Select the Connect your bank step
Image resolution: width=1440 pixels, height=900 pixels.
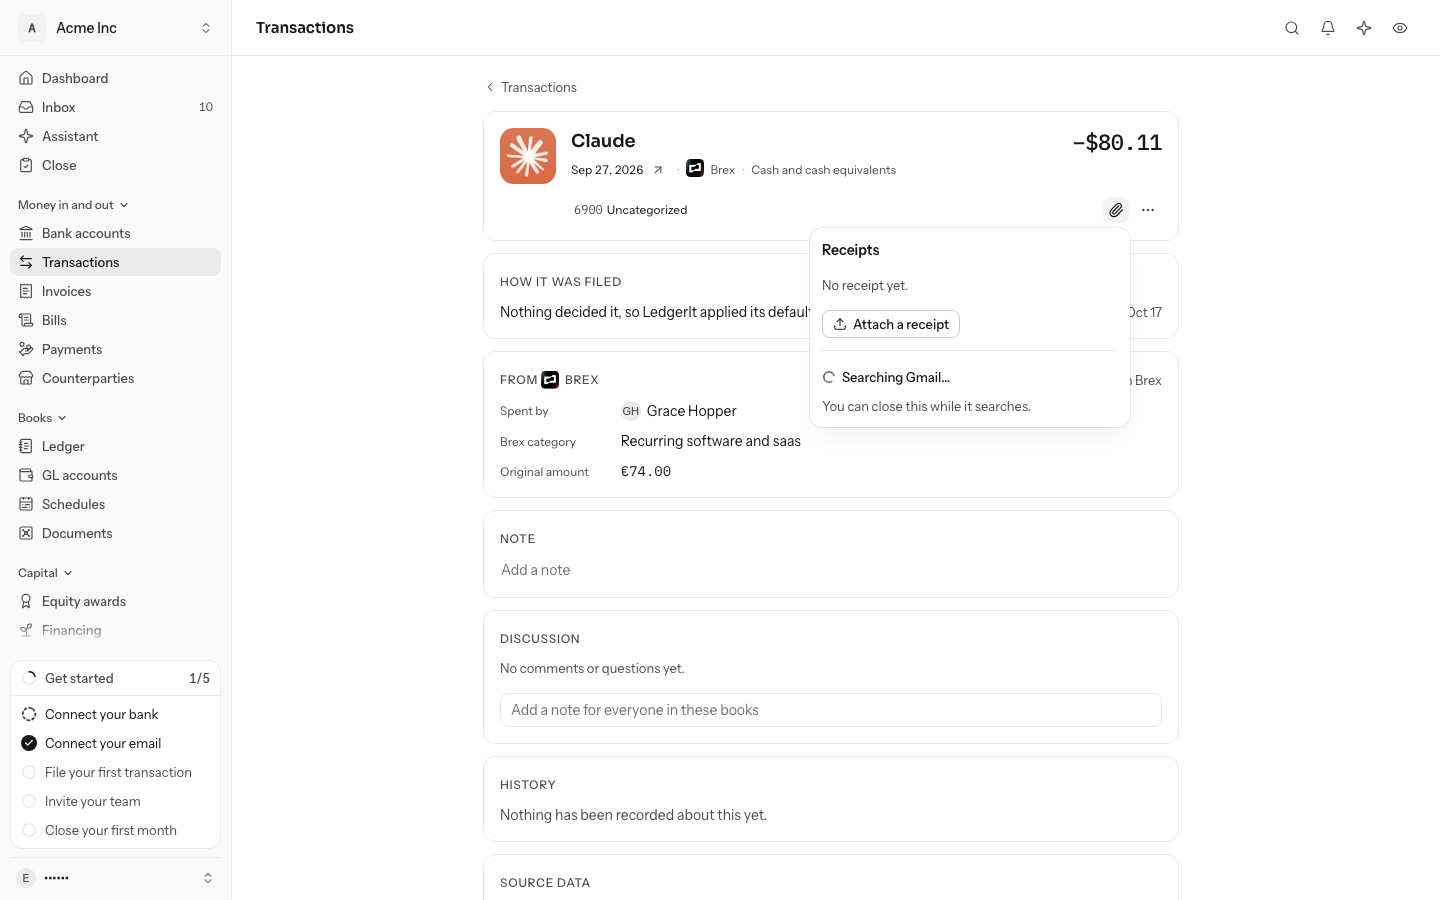[x=116, y=714]
